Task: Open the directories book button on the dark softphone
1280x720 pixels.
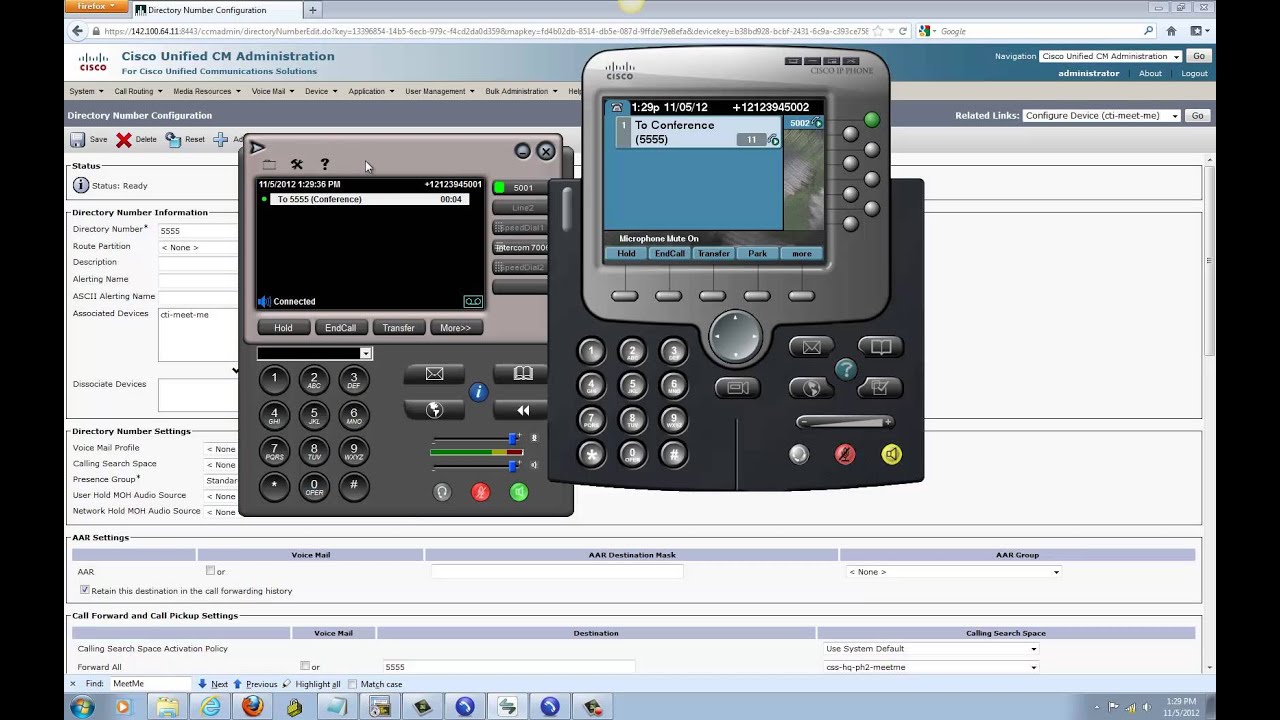Action: 522,374
